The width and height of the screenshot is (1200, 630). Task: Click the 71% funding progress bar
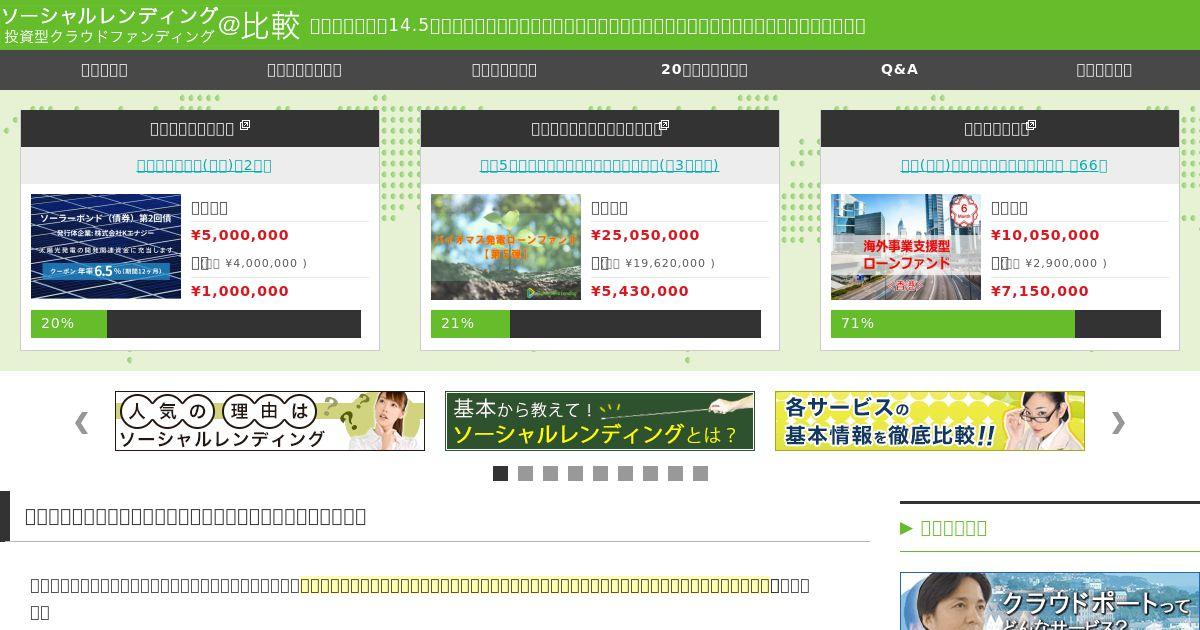click(996, 323)
